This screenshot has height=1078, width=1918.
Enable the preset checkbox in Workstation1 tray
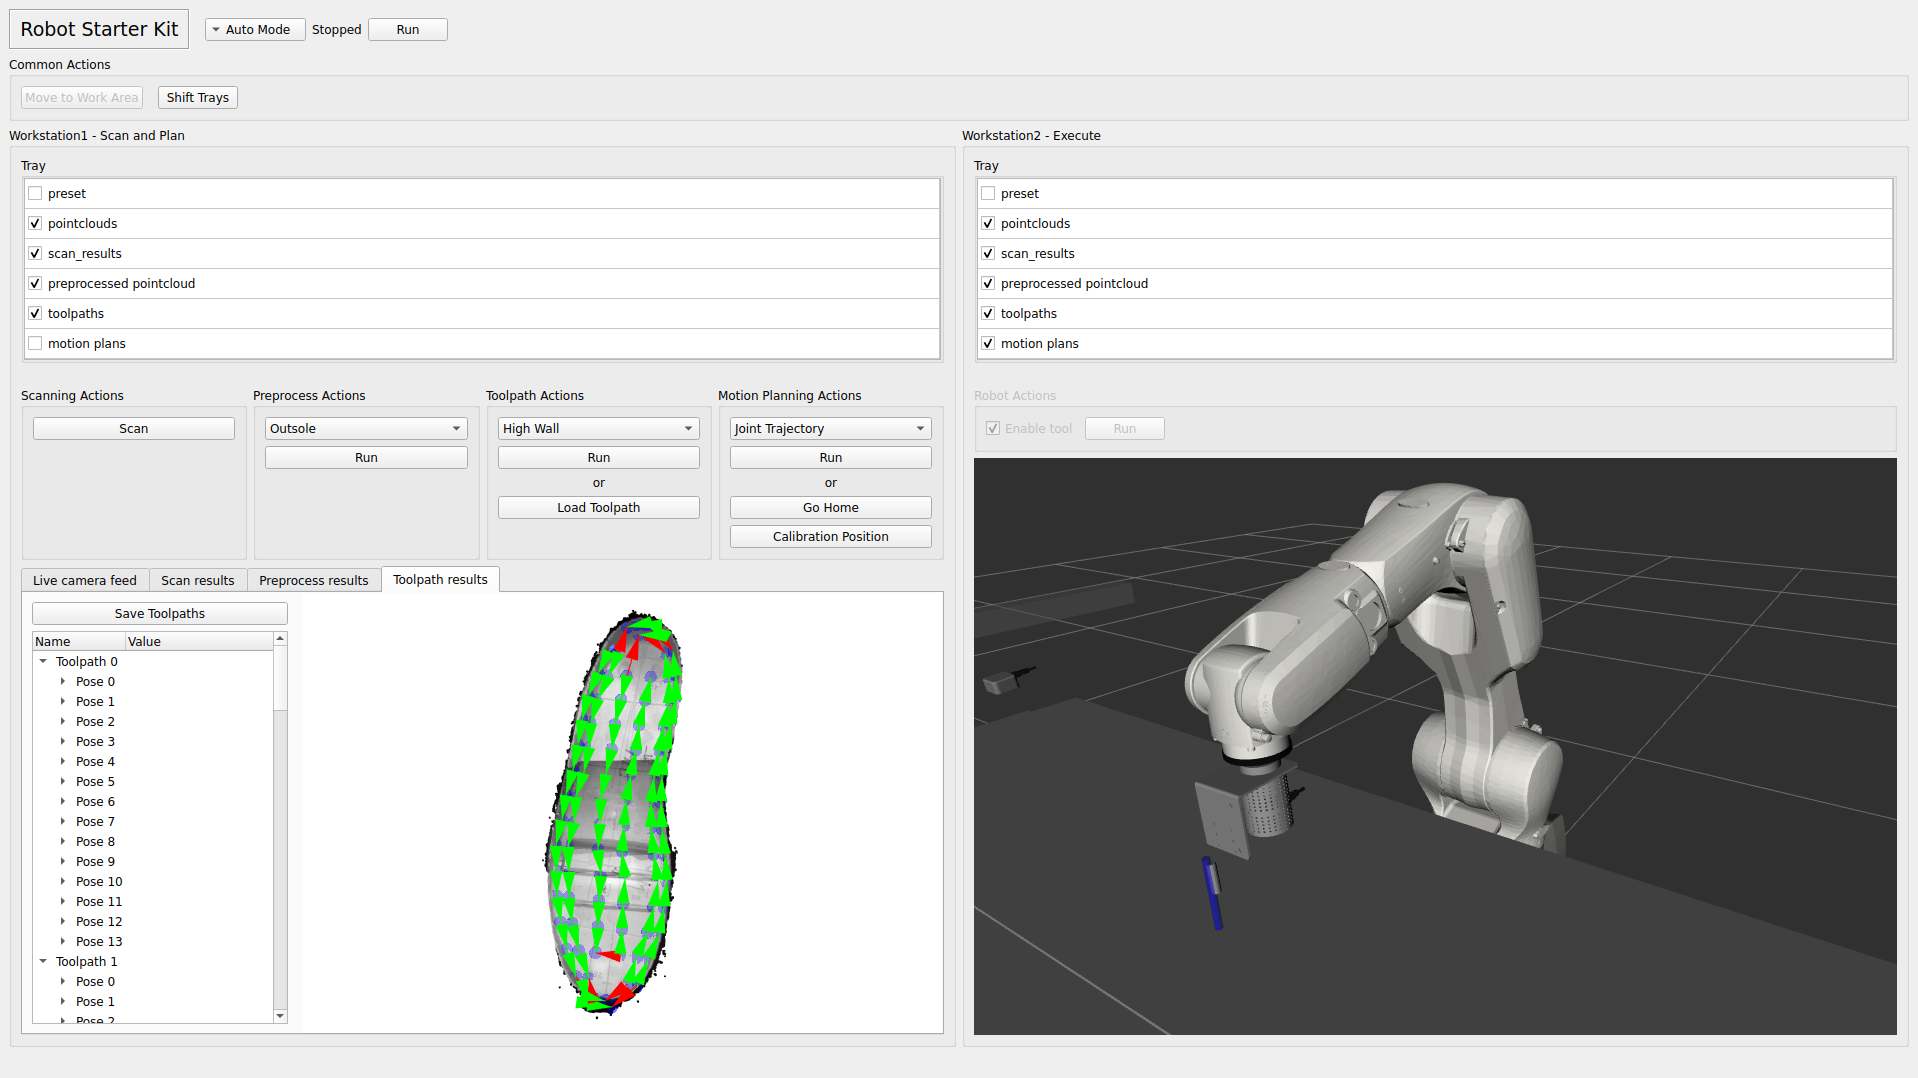pyautogui.click(x=35, y=193)
